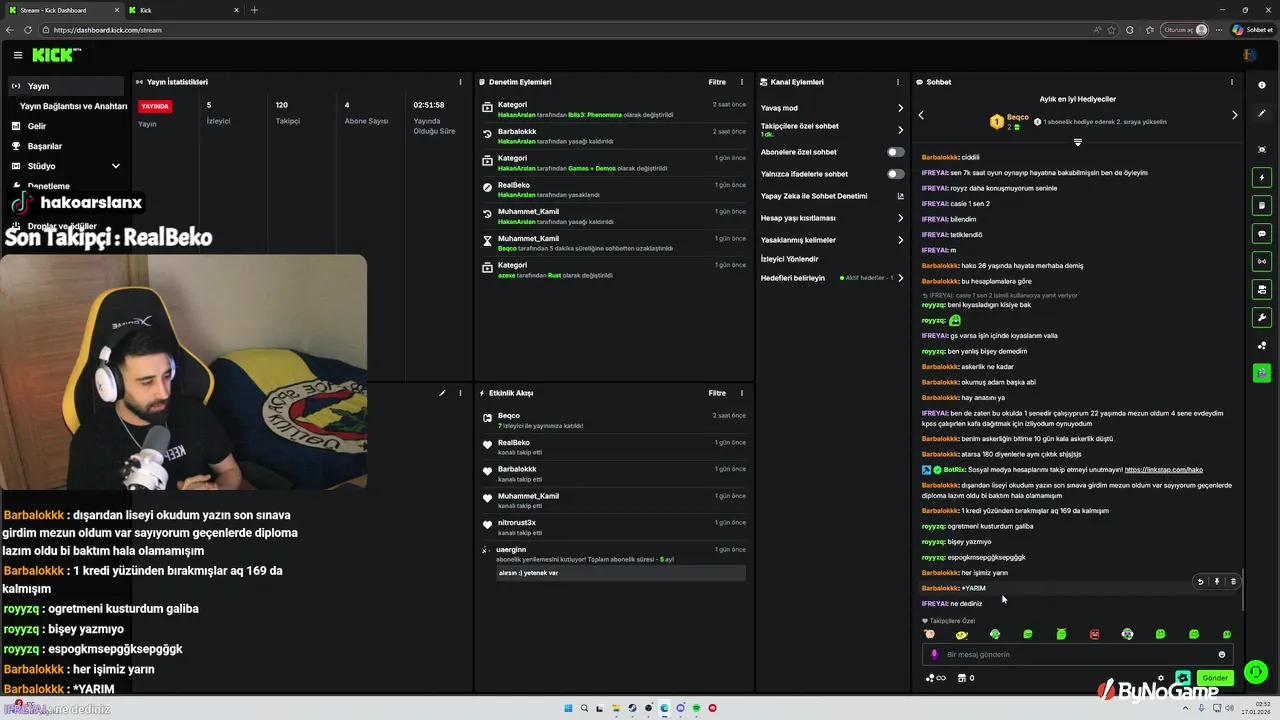The image size is (1280, 720).
Task: Open Yapay Zeka ile Sohbet Denetimi chart icon
Action: pyautogui.click(x=900, y=196)
